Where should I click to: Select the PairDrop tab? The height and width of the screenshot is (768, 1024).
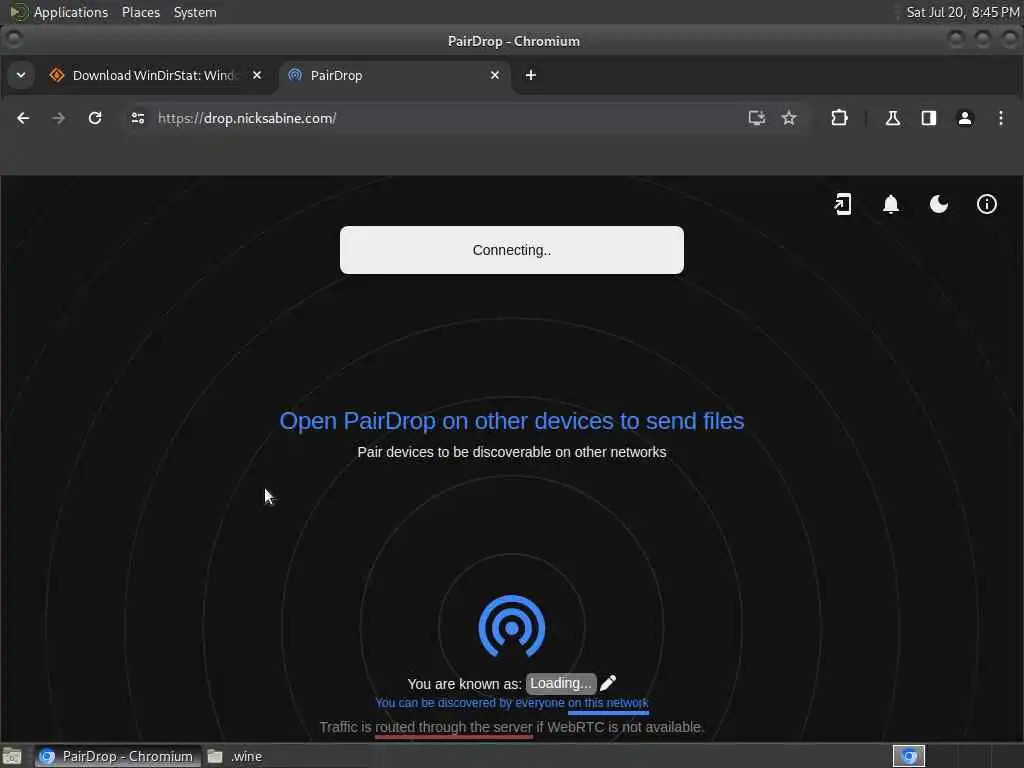pos(392,75)
